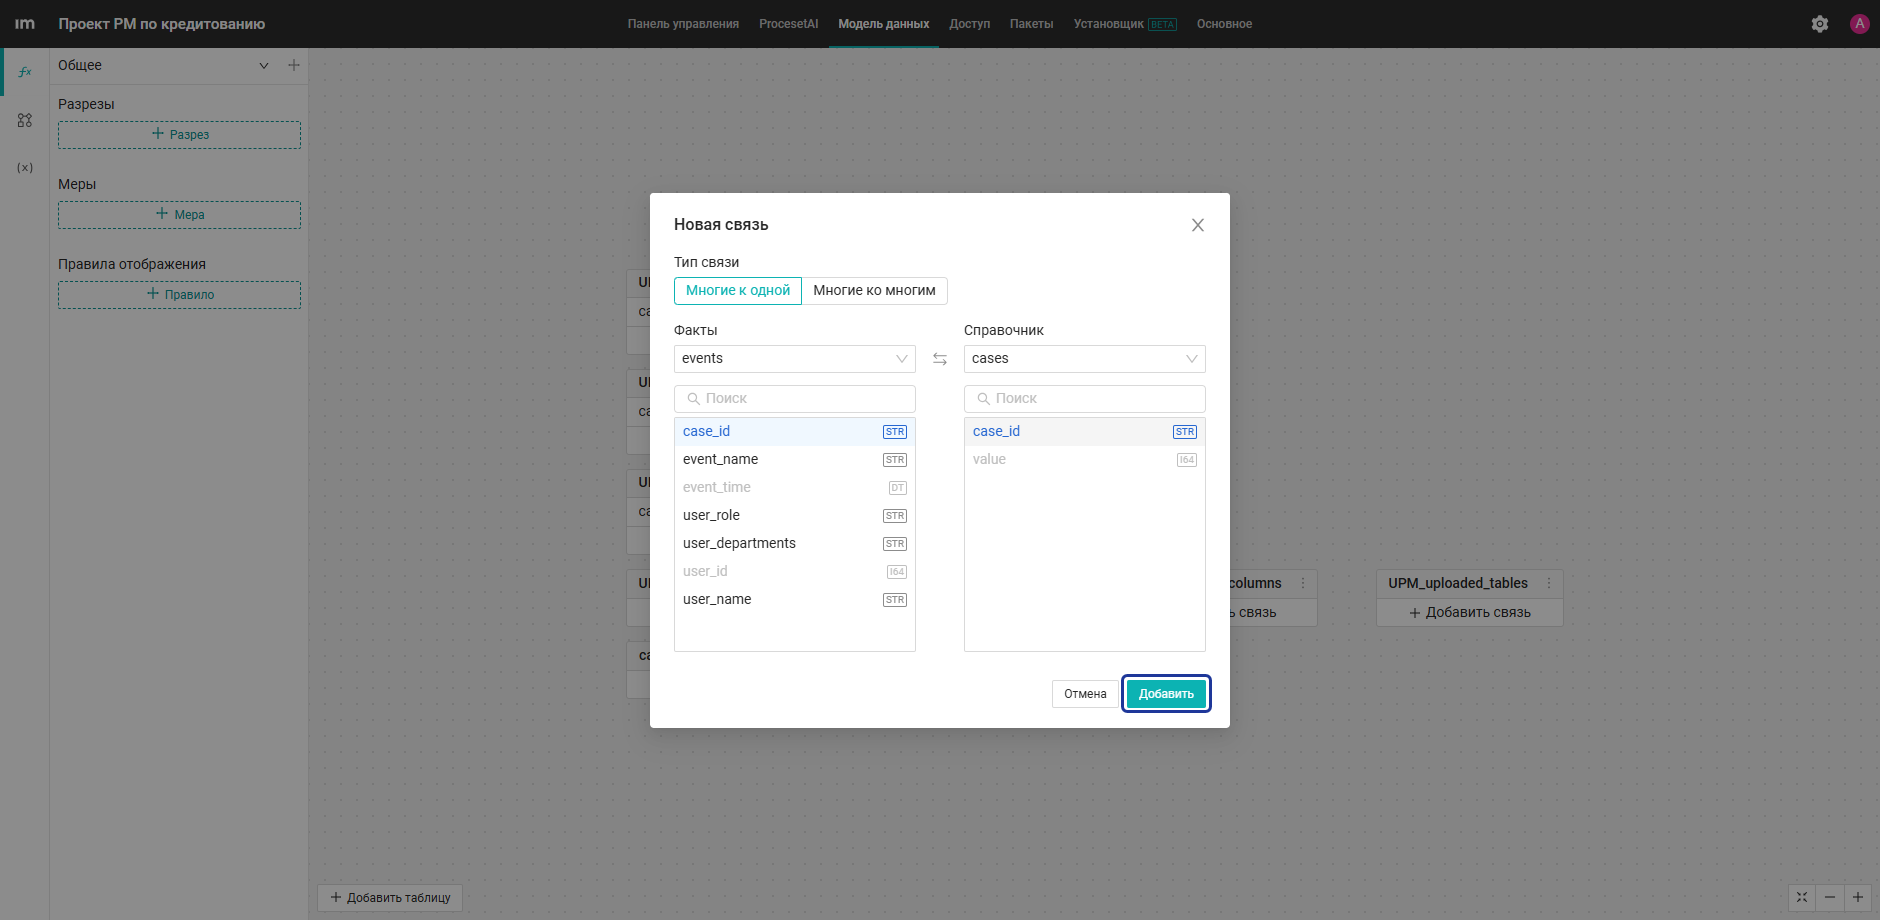Open the Панель управления tab

tap(683, 24)
